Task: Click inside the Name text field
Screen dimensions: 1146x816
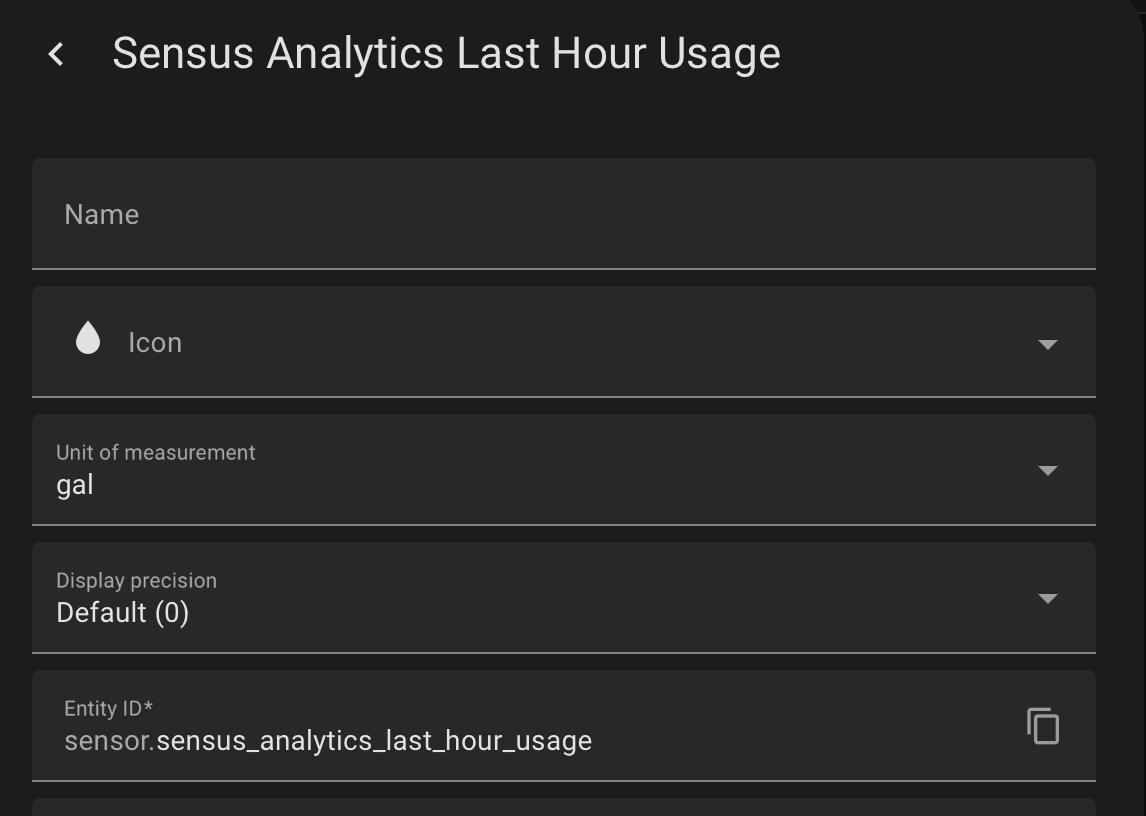Action: point(400,214)
